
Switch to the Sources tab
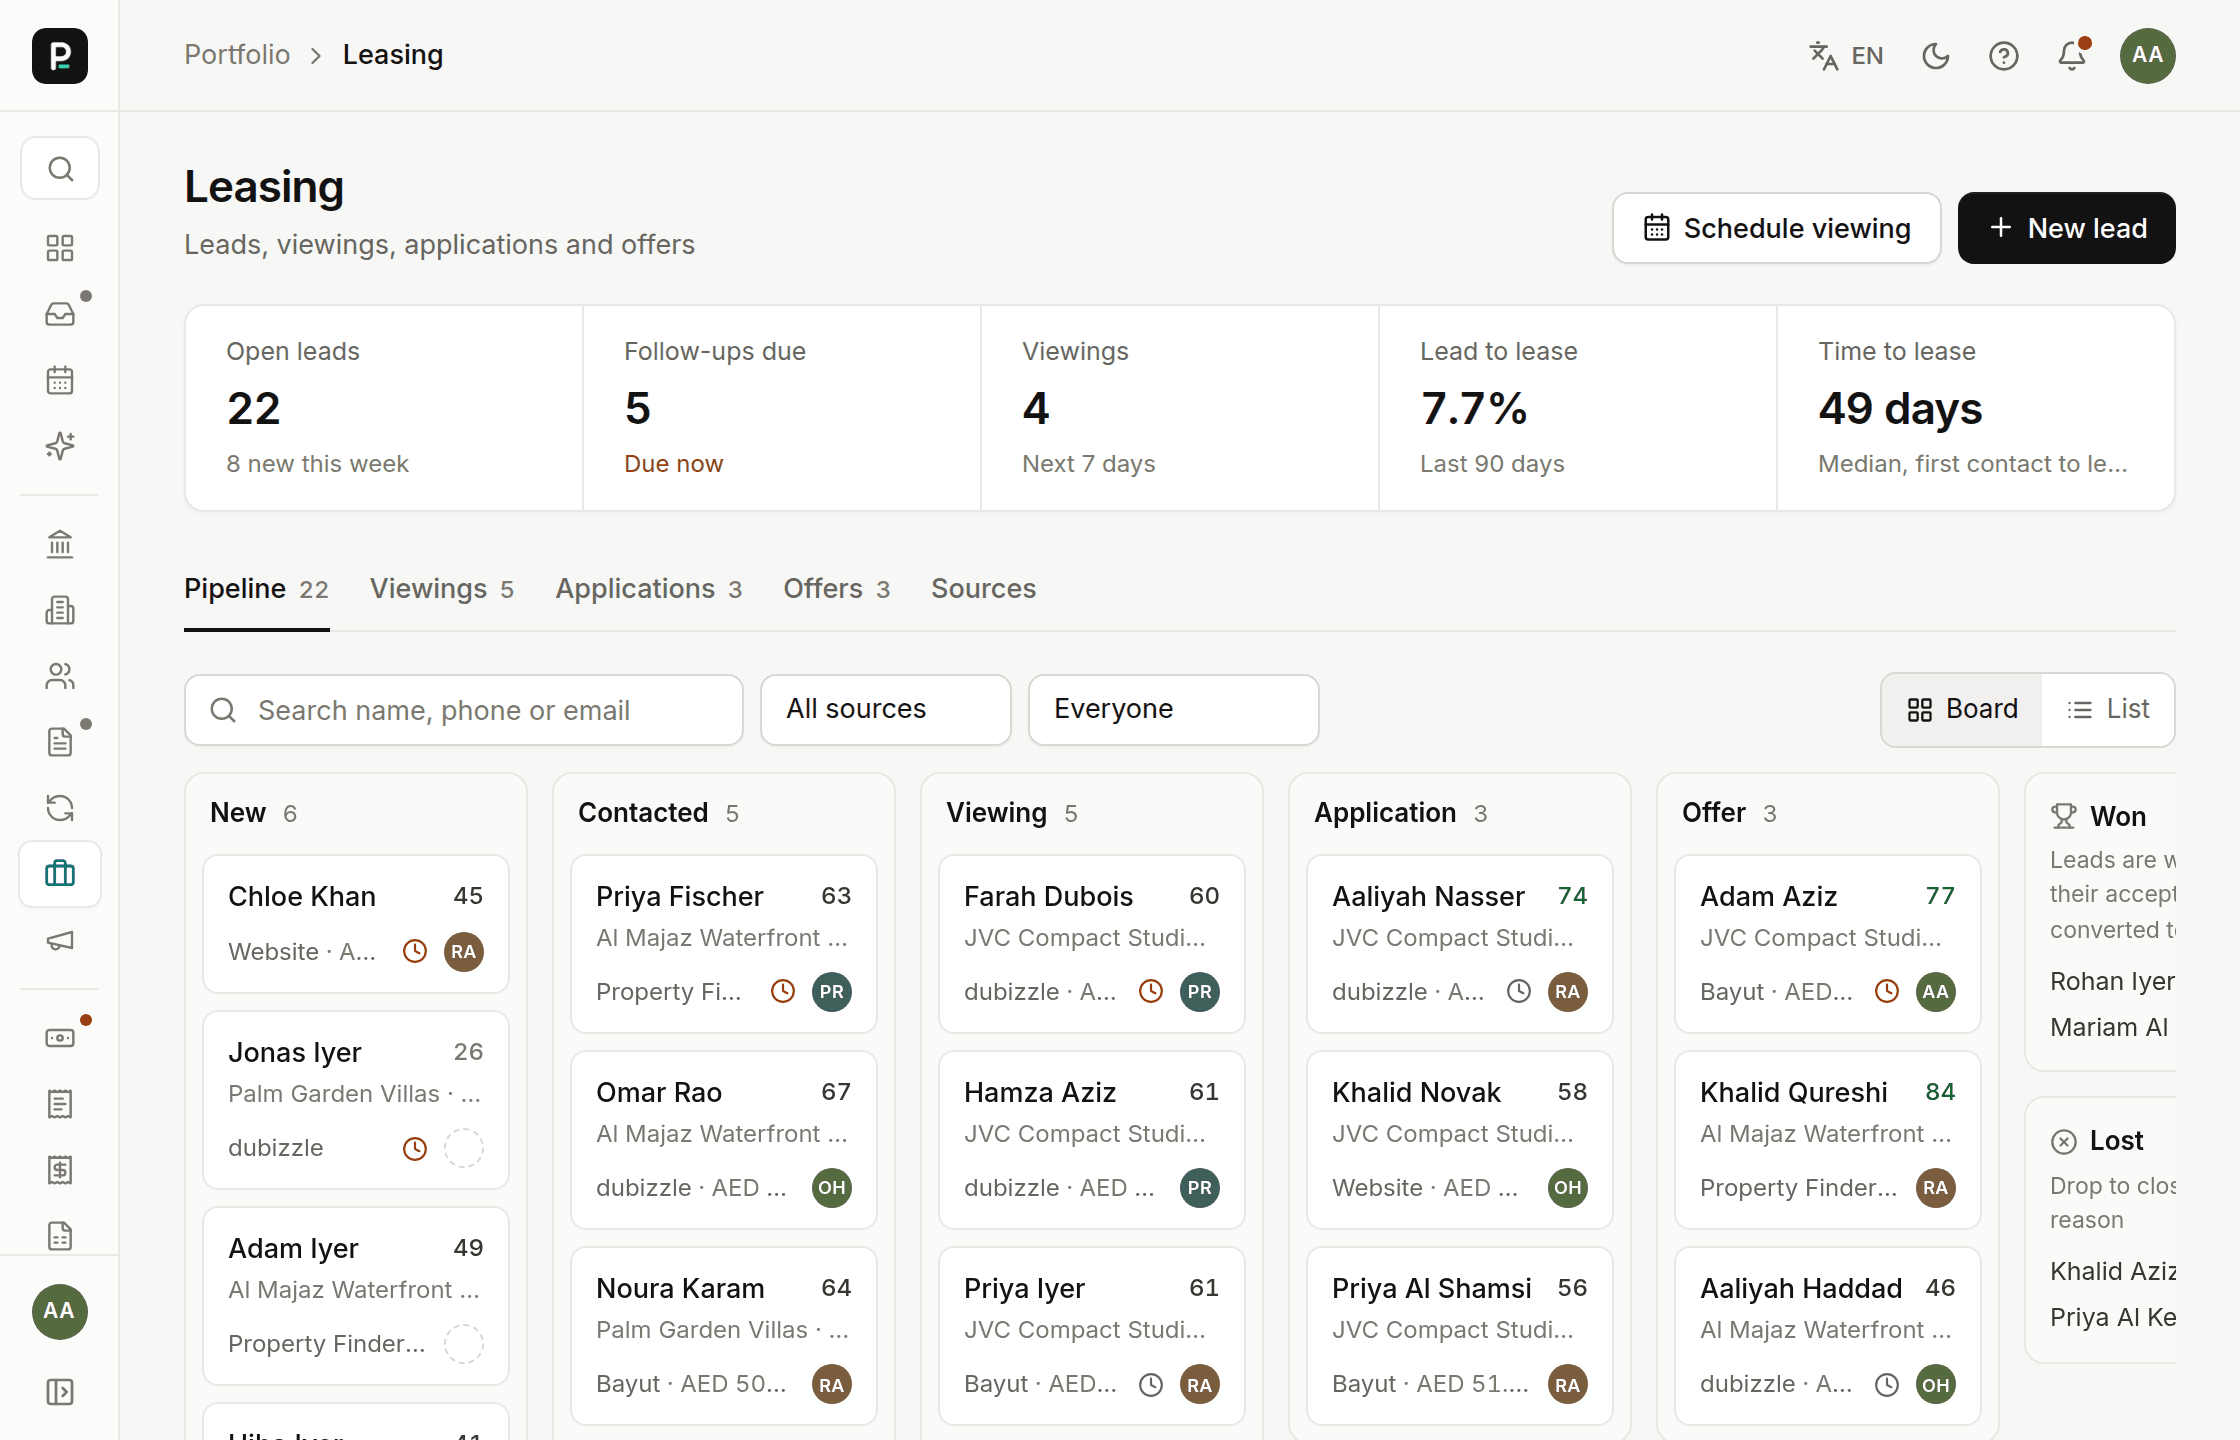pyautogui.click(x=984, y=589)
